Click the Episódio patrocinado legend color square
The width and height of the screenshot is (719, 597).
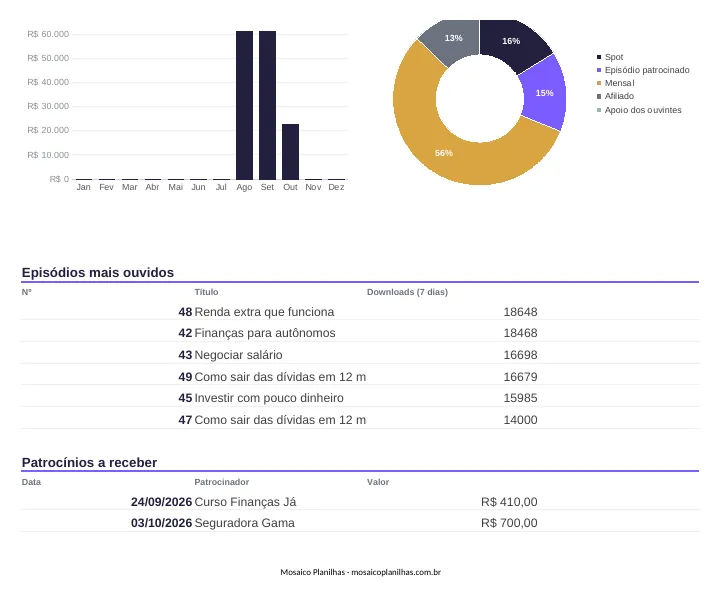[599, 70]
